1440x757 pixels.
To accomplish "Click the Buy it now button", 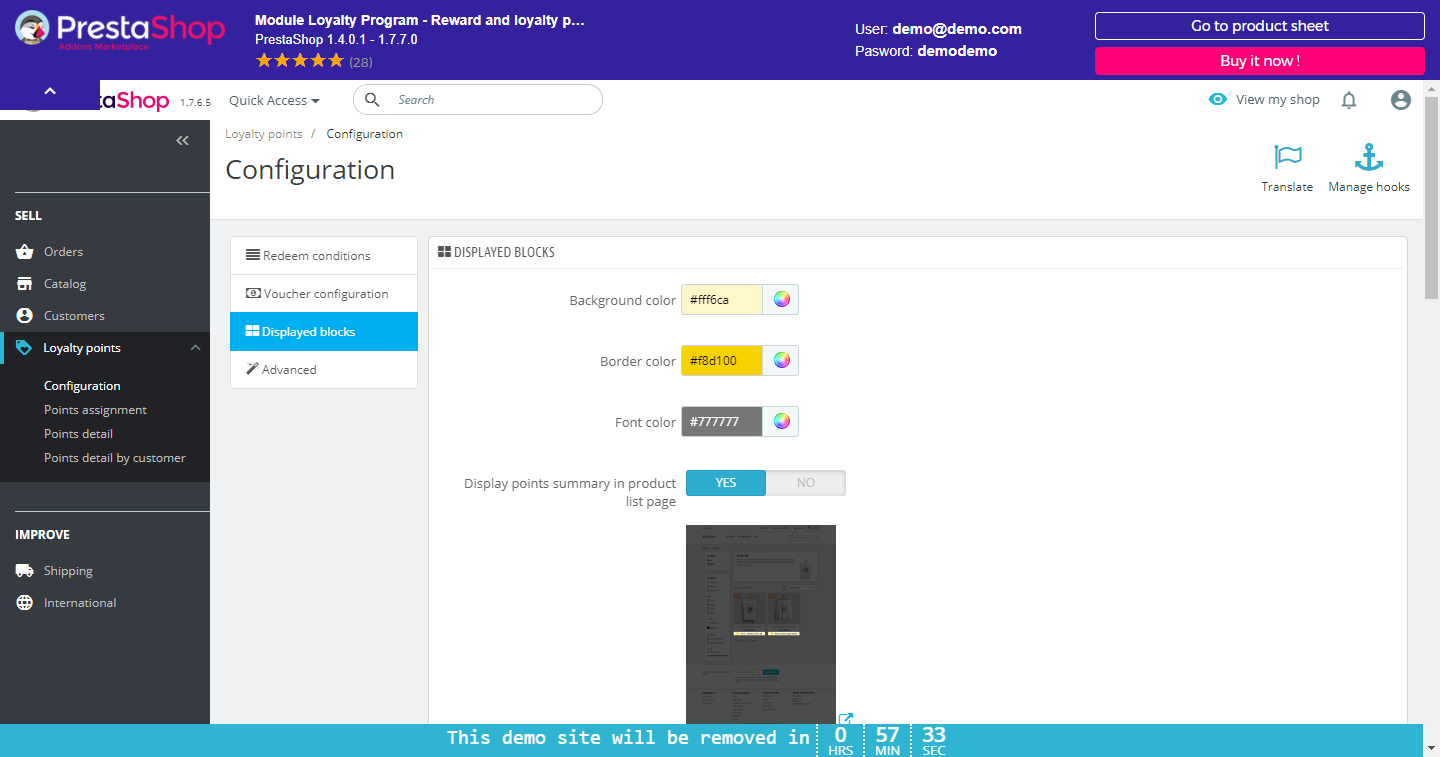I will click(1260, 61).
